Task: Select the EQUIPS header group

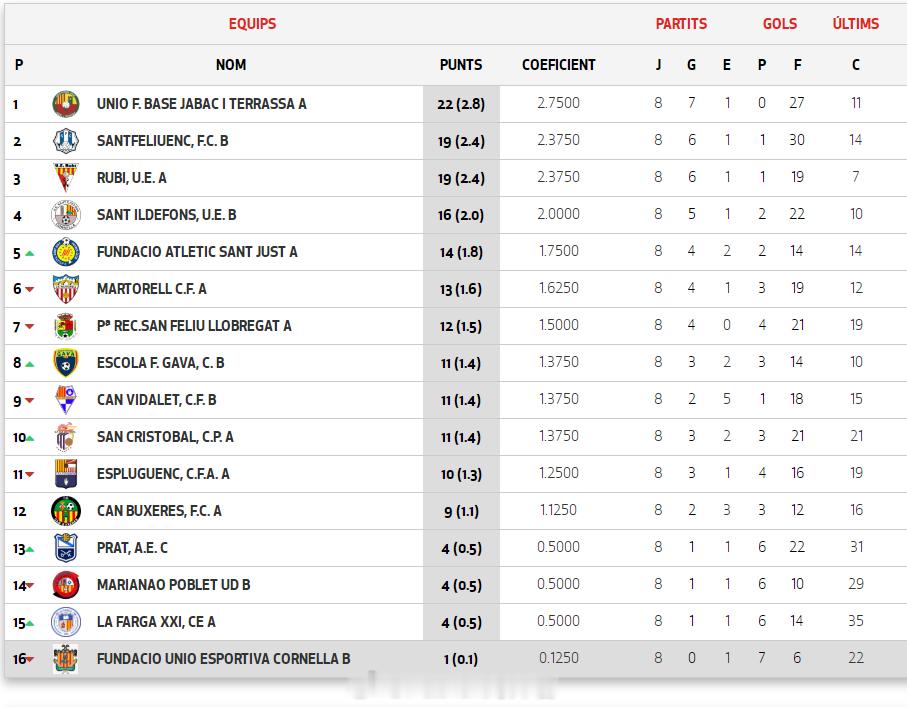Action: coord(252,24)
